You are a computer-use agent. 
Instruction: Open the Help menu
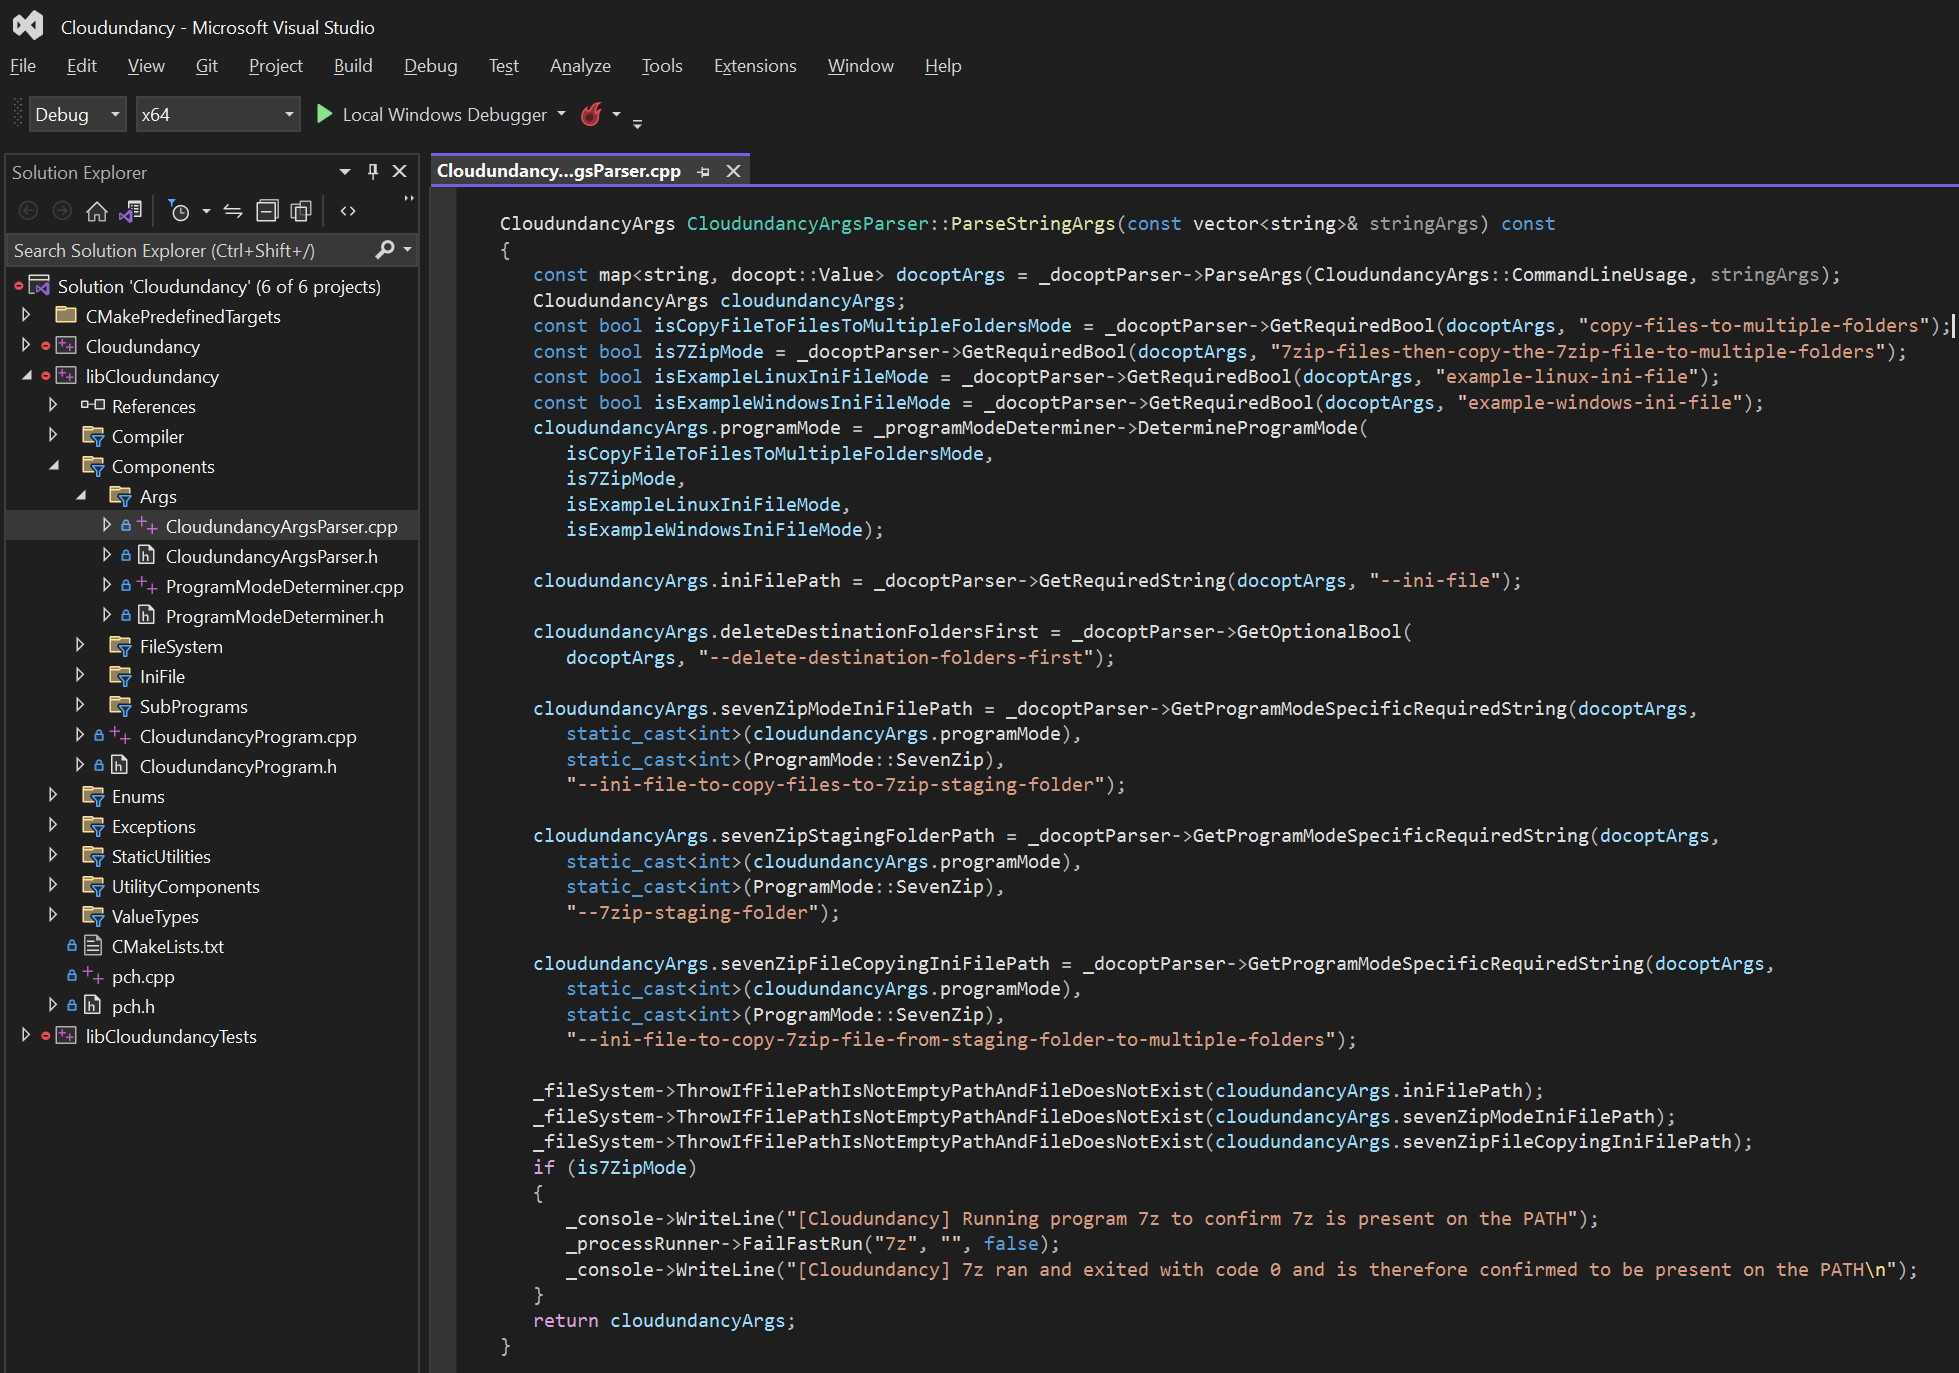coord(943,66)
